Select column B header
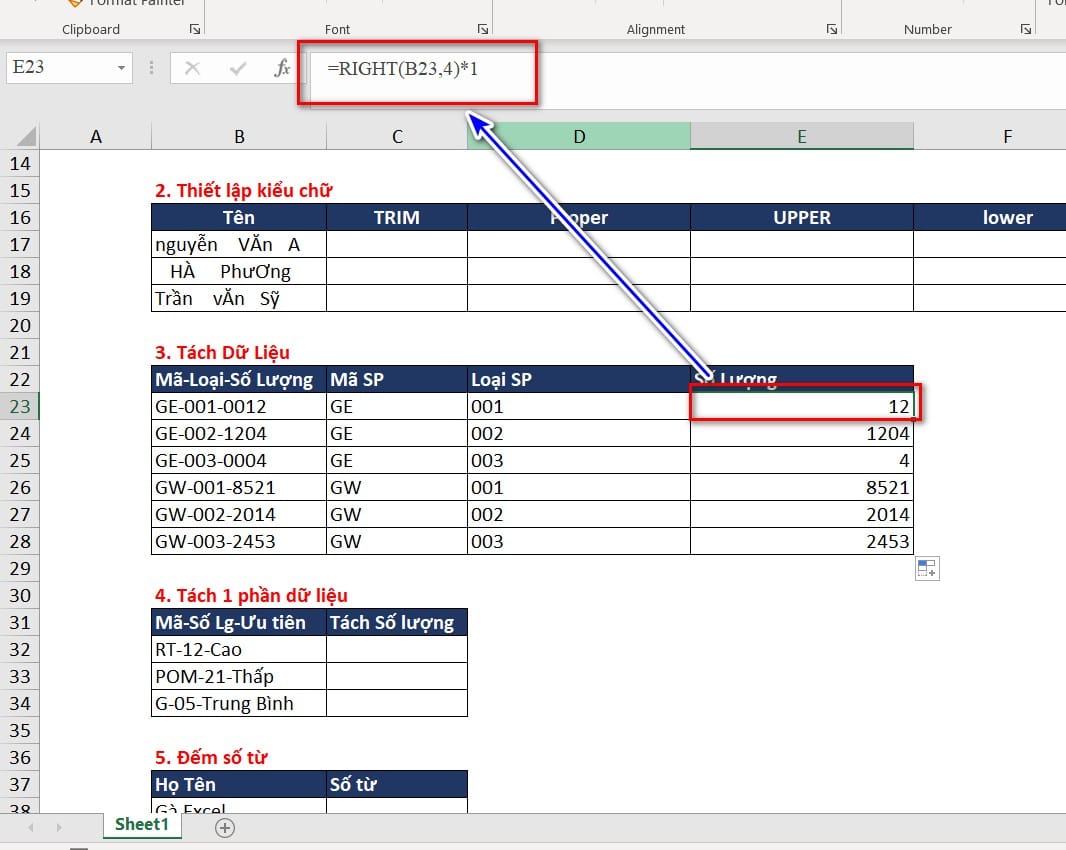This screenshot has width=1066, height=850. [239, 137]
